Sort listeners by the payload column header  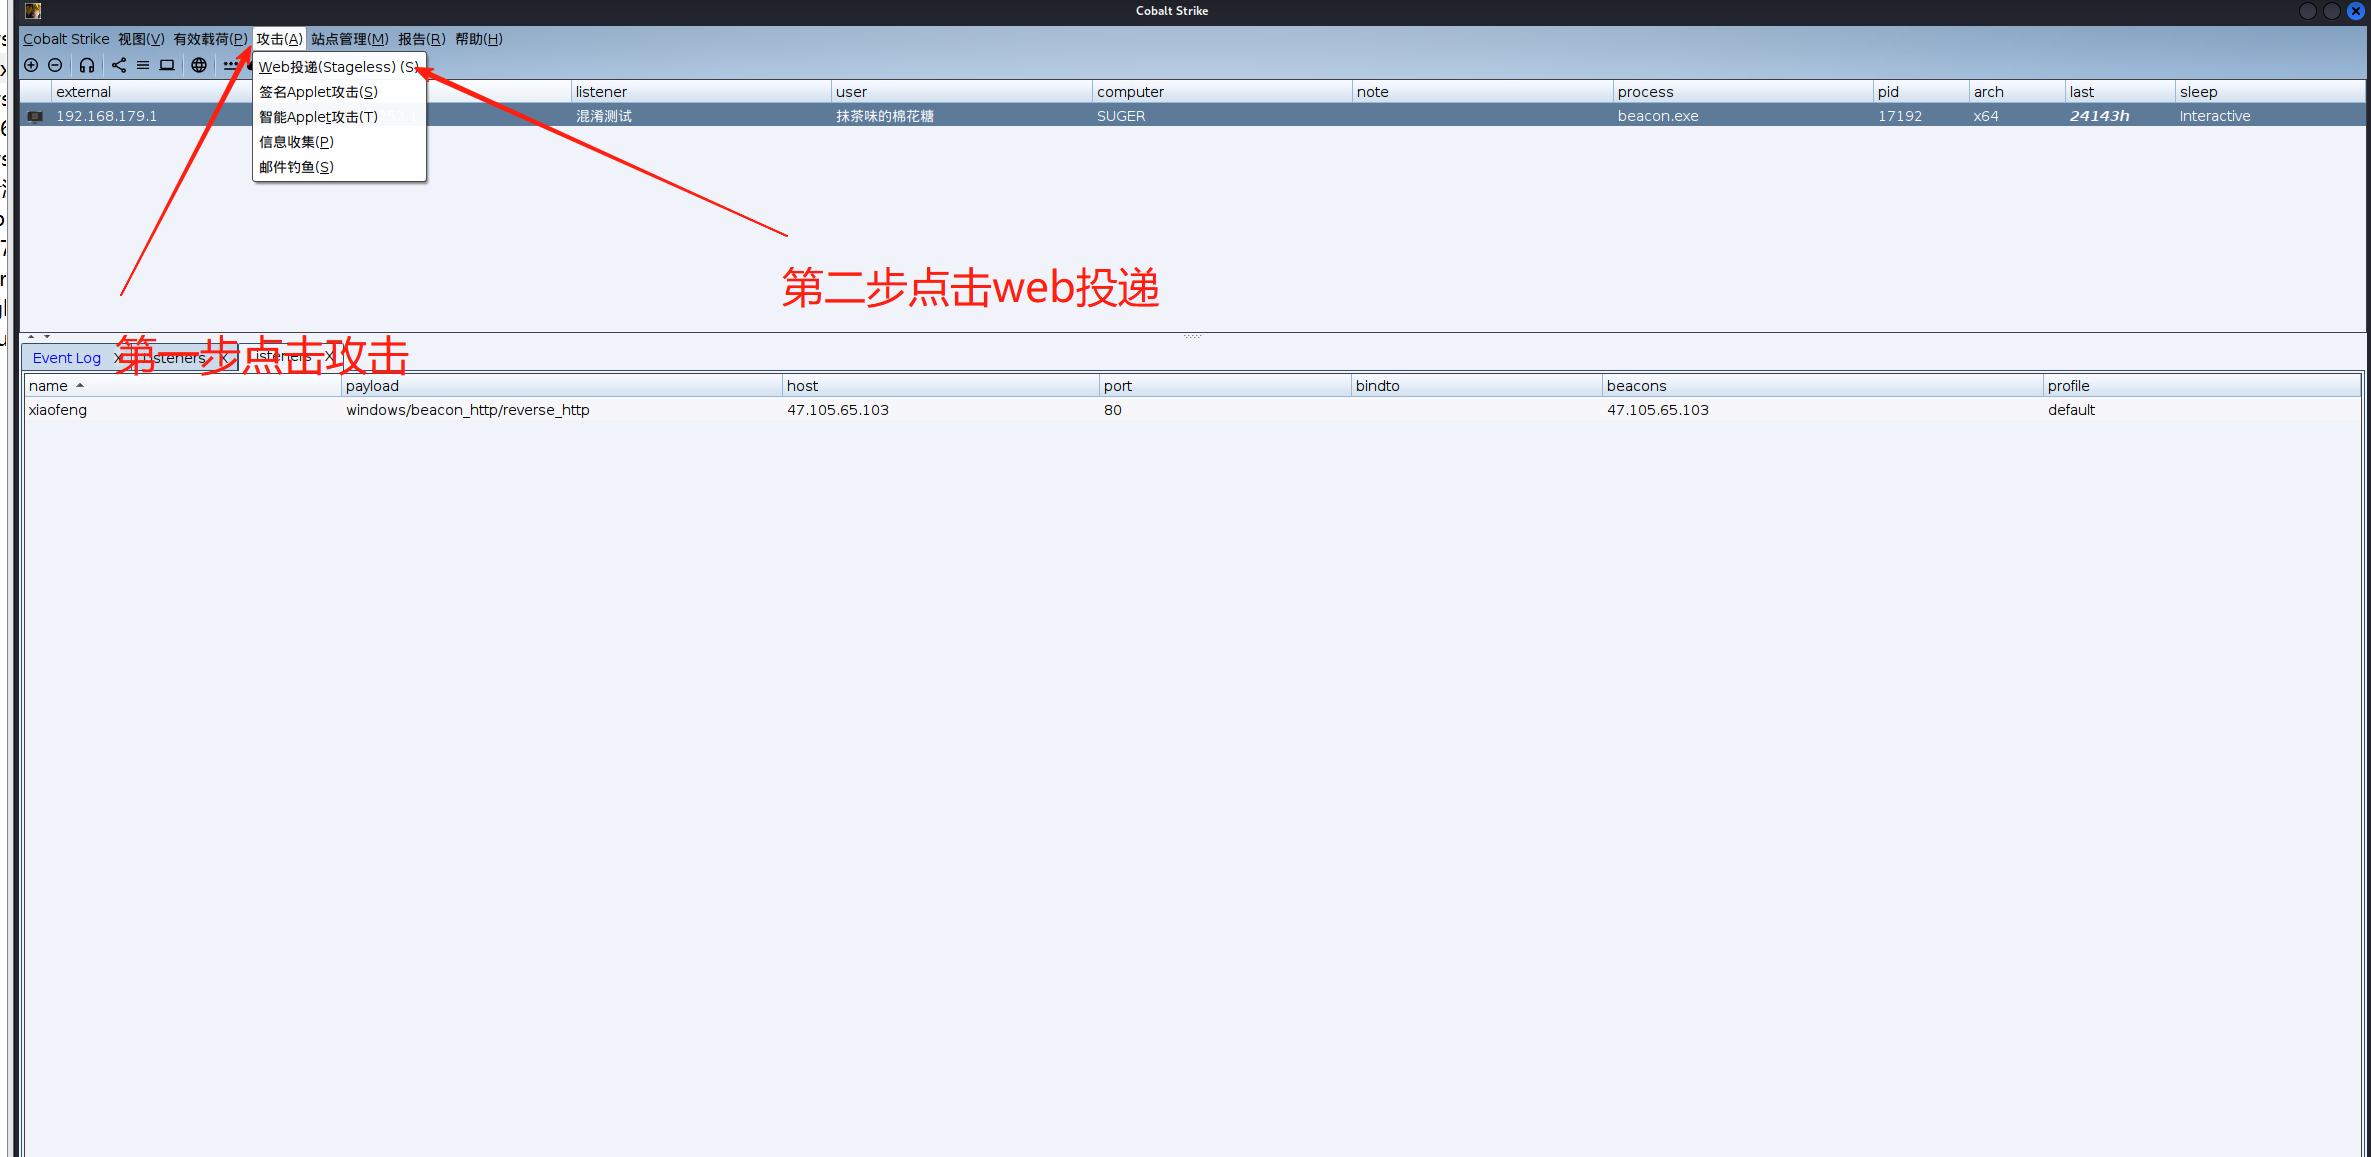[561, 386]
